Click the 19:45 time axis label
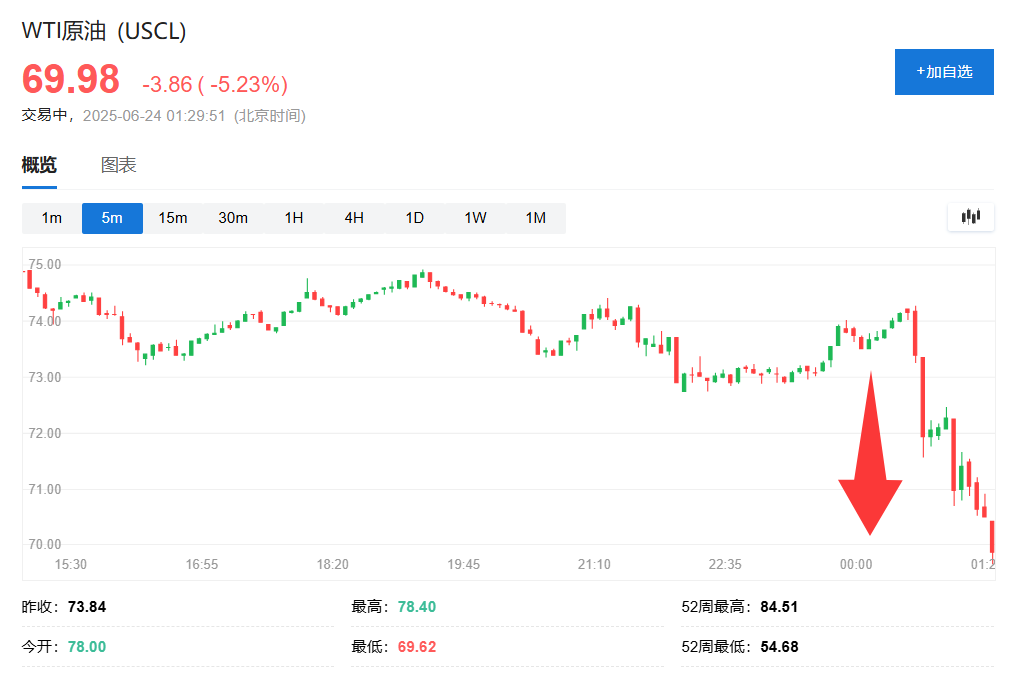This screenshot has width=1015, height=693. tap(463, 564)
